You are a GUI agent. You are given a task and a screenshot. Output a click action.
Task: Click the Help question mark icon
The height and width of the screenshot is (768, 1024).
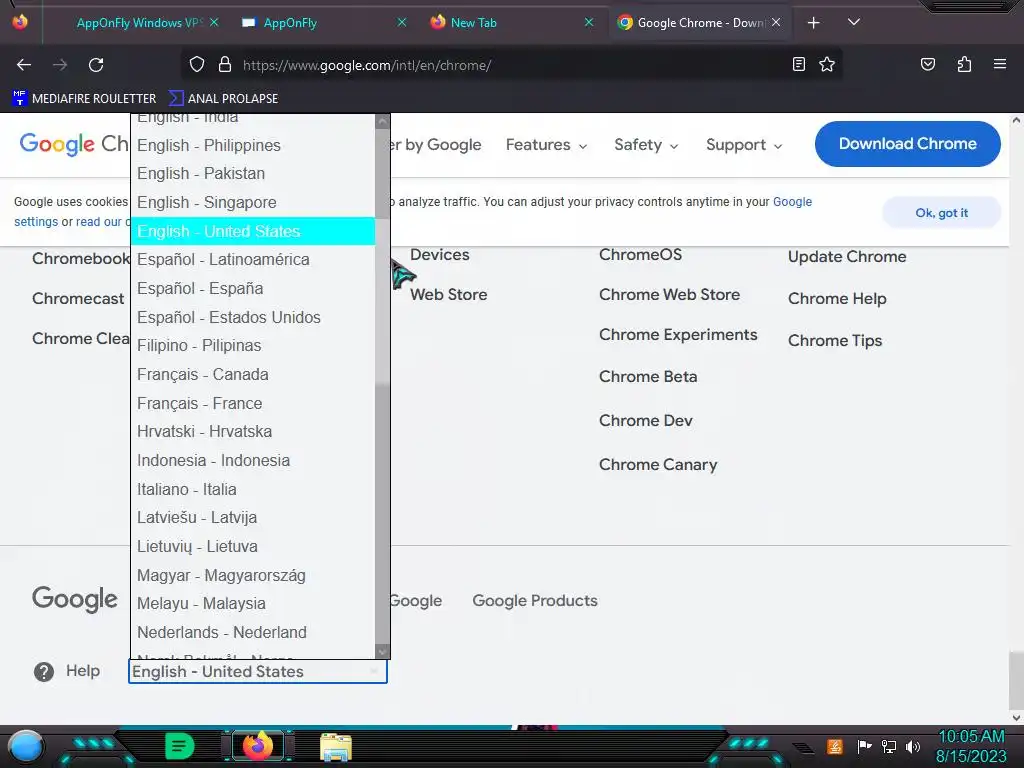[44, 671]
